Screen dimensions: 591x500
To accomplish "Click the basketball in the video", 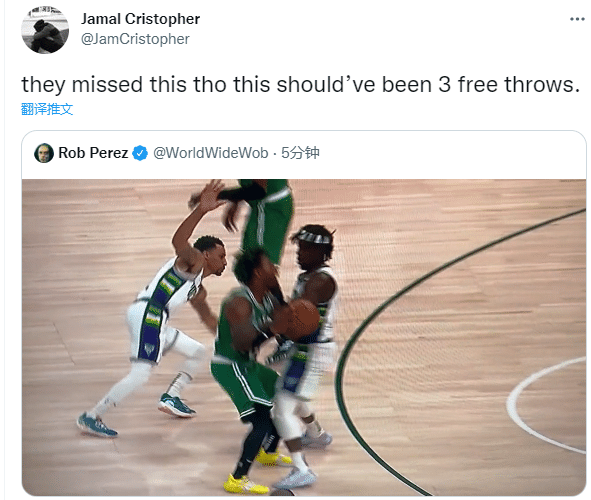I will [300, 320].
